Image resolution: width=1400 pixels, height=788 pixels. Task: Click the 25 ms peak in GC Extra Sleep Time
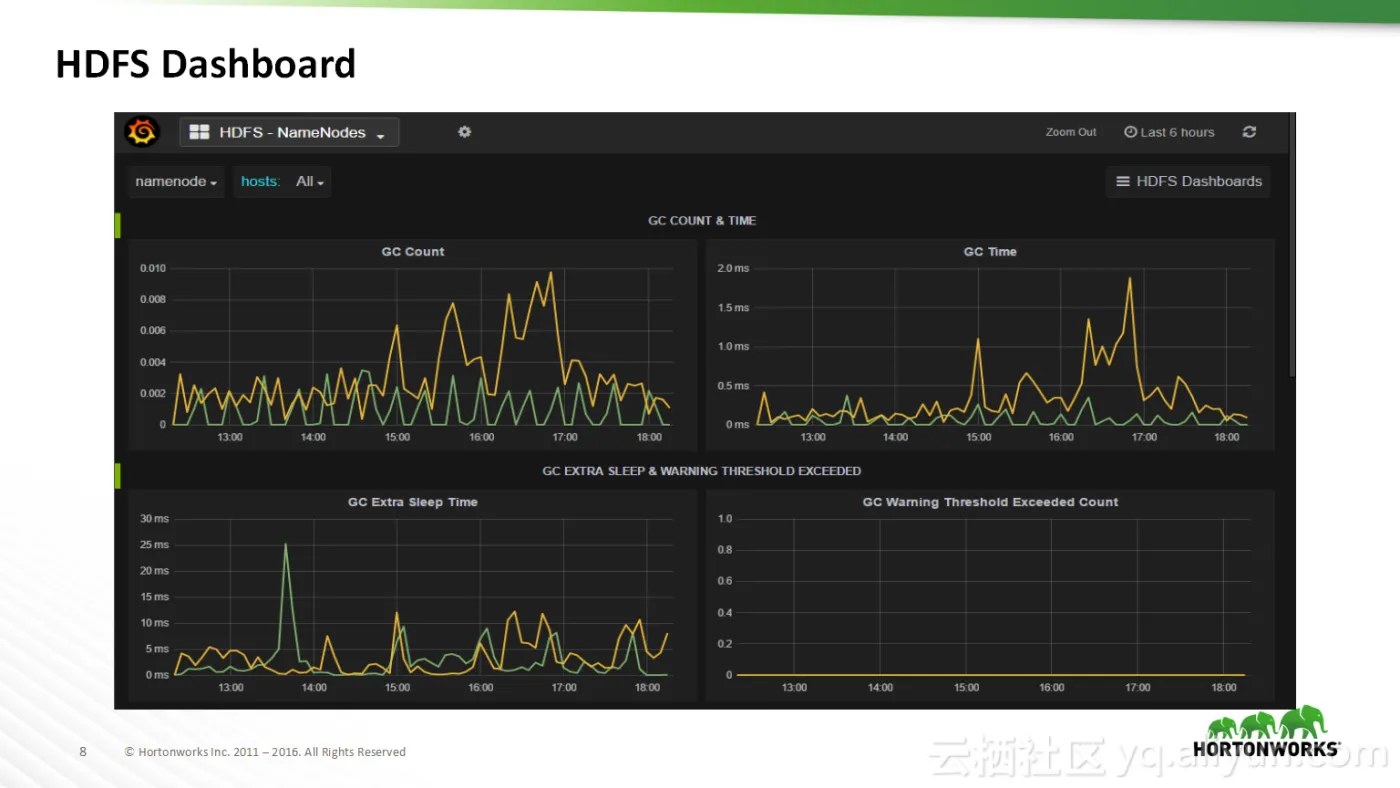click(286, 545)
